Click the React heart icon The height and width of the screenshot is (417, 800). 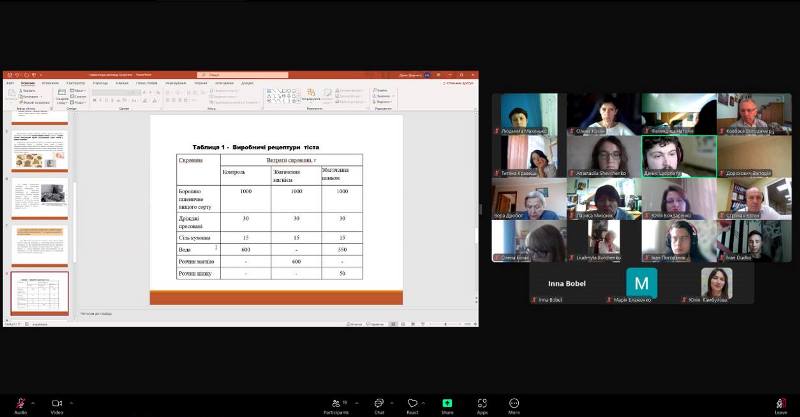(x=412, y=402)
